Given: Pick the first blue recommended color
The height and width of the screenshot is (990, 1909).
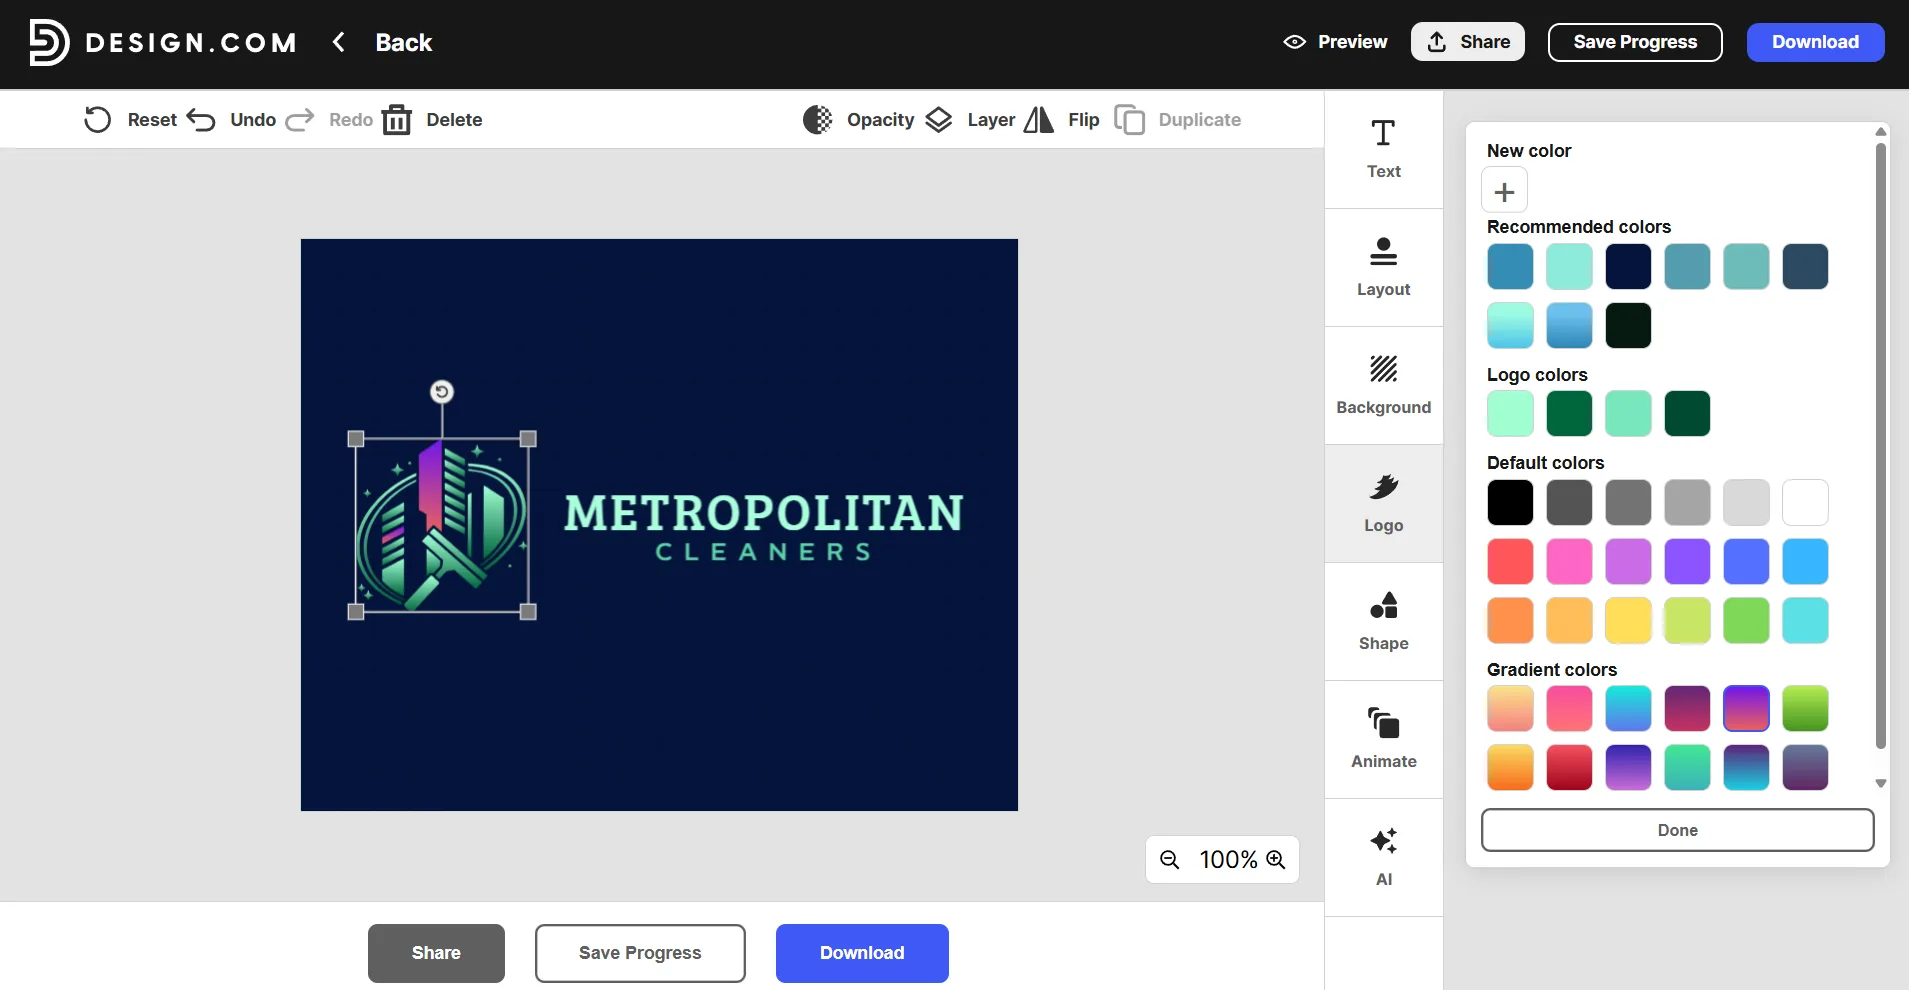Looking at the screenshot, I should 1510,267.
